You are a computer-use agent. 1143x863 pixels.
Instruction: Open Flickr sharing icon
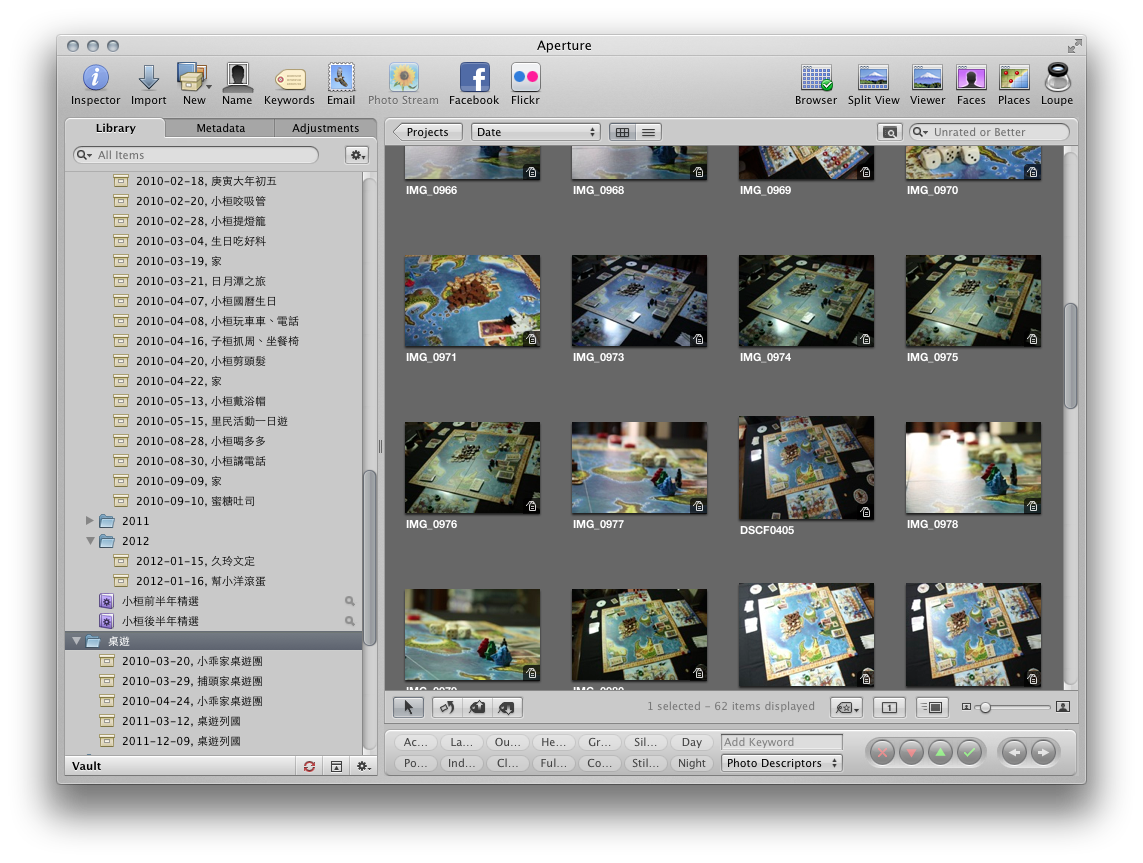pyautogui.click(x=525, y=78)
